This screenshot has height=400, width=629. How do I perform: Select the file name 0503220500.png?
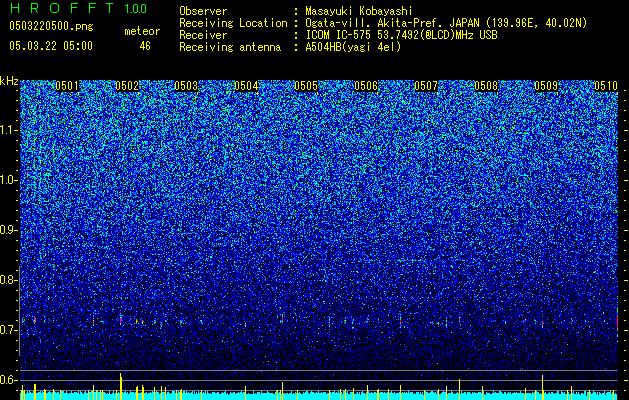pyautogui.click(x=51, y=26)
